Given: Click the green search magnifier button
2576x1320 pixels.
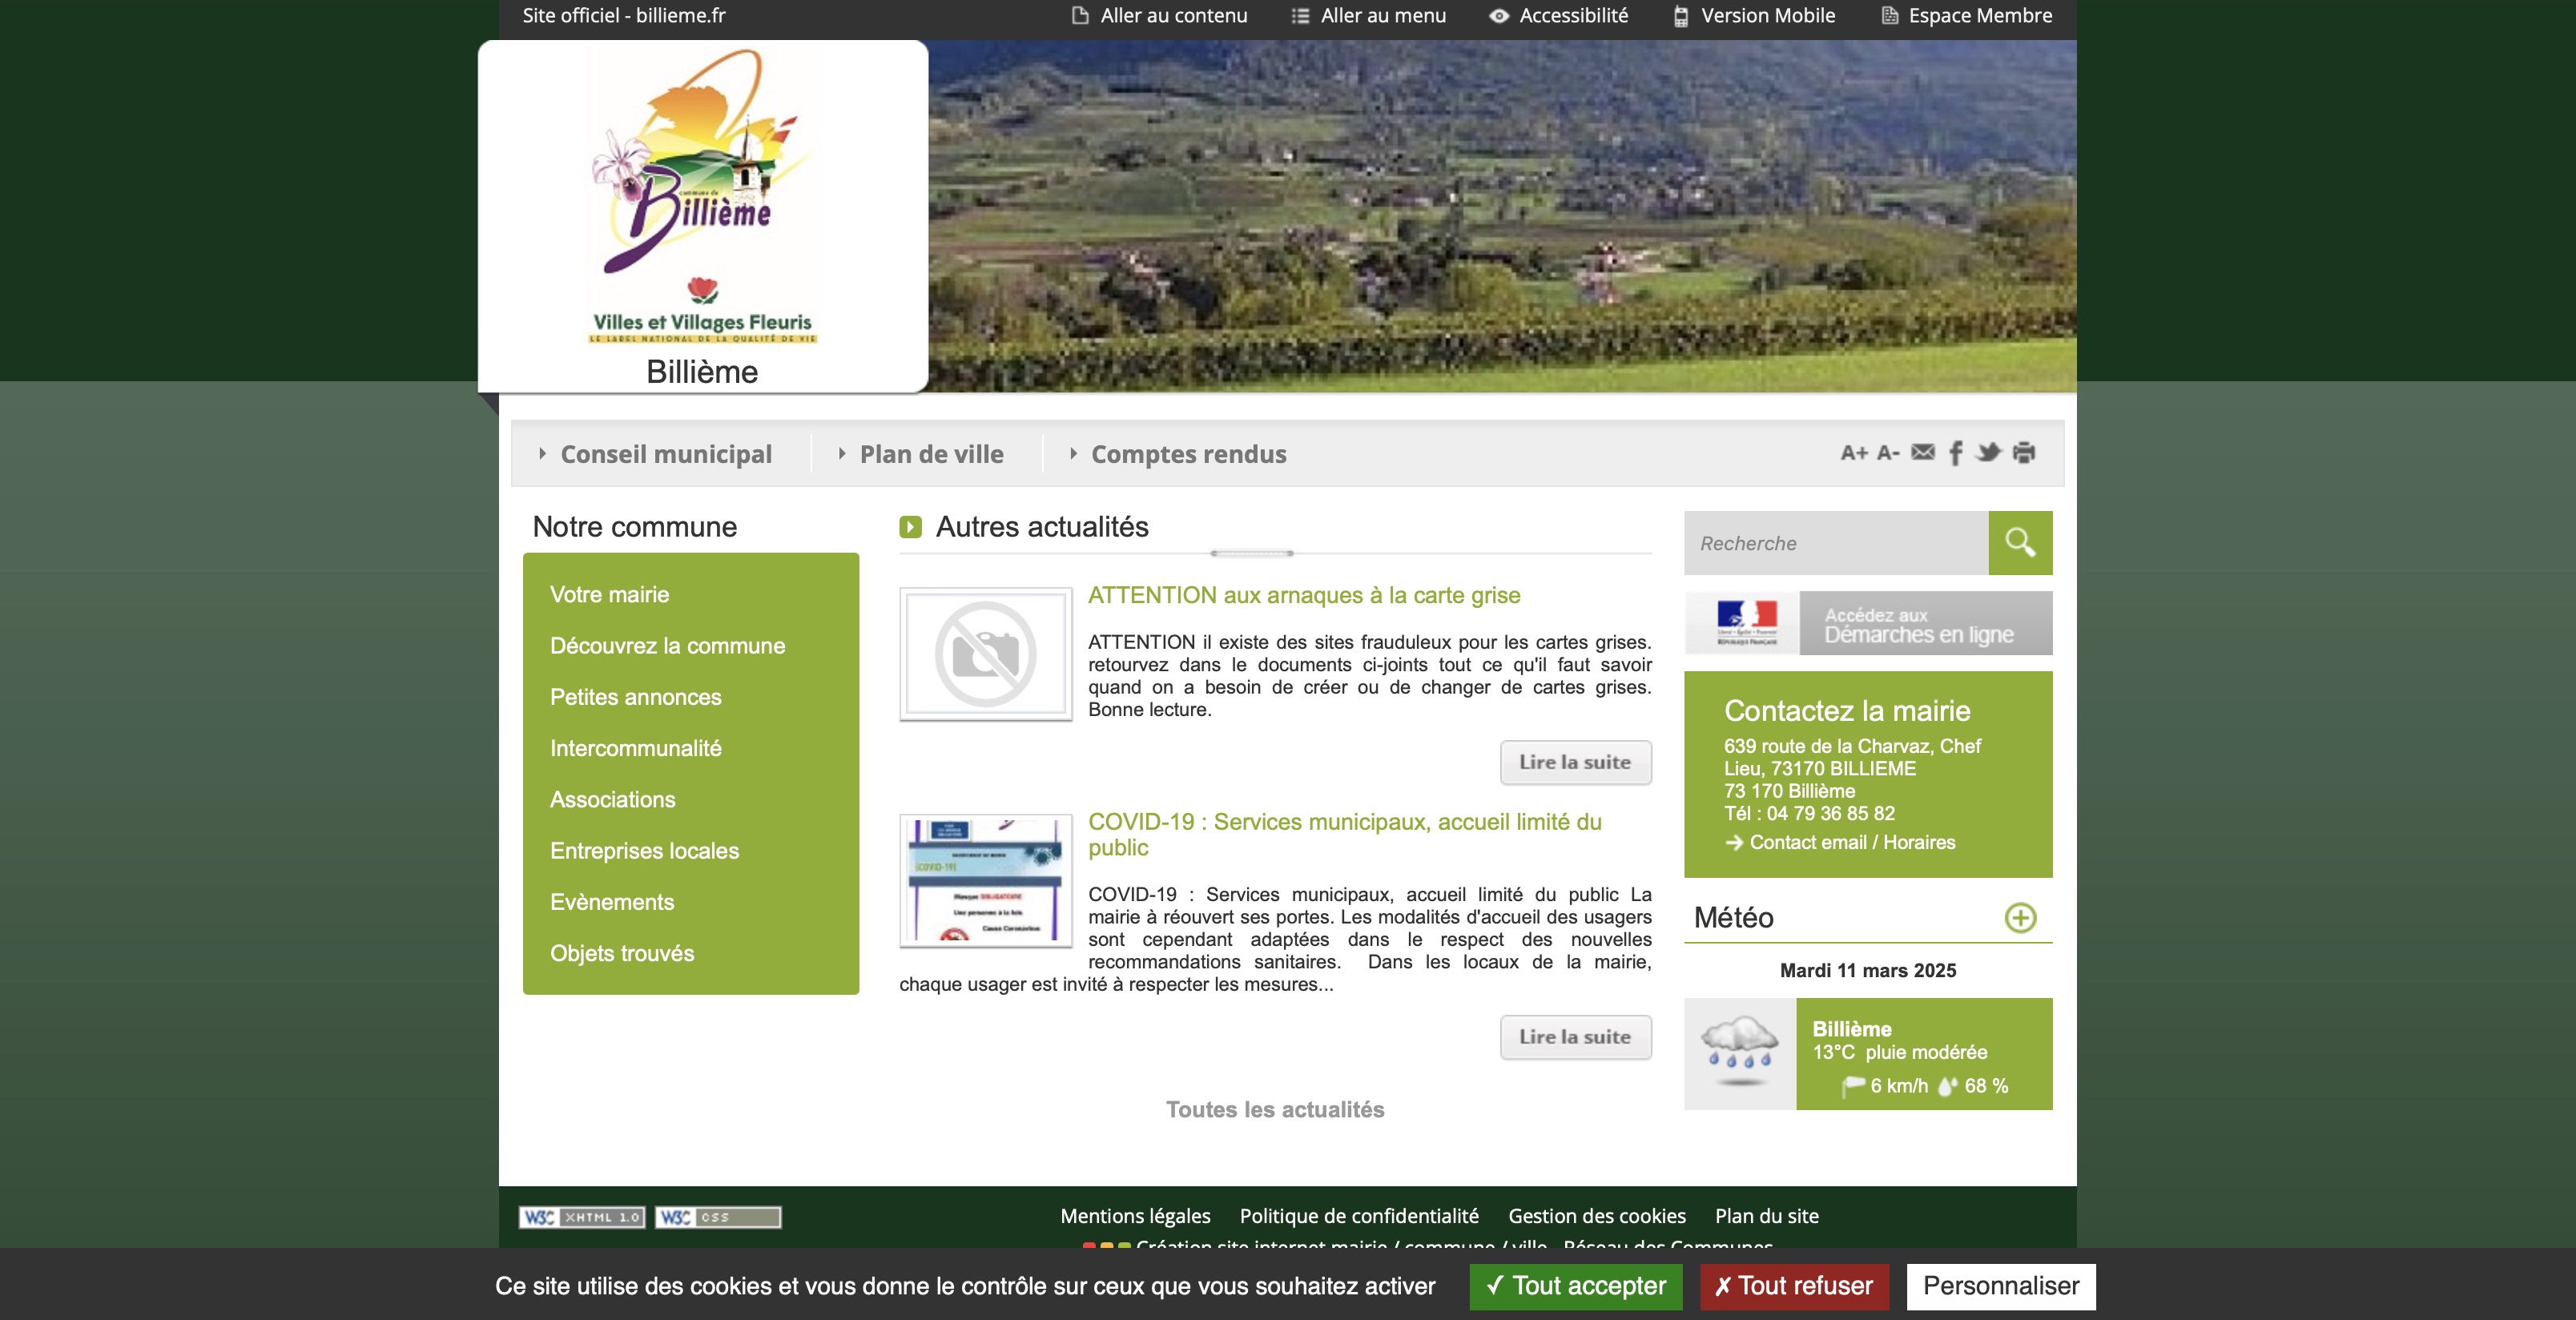Looking at the screenshot, I should (x=2020, y=543).
